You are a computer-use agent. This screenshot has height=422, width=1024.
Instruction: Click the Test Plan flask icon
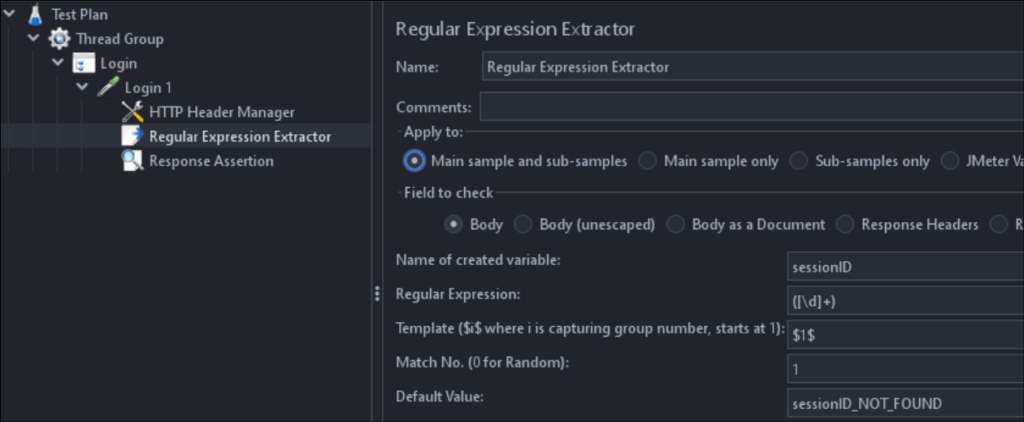pyautogui.click(x=36, y=16)
